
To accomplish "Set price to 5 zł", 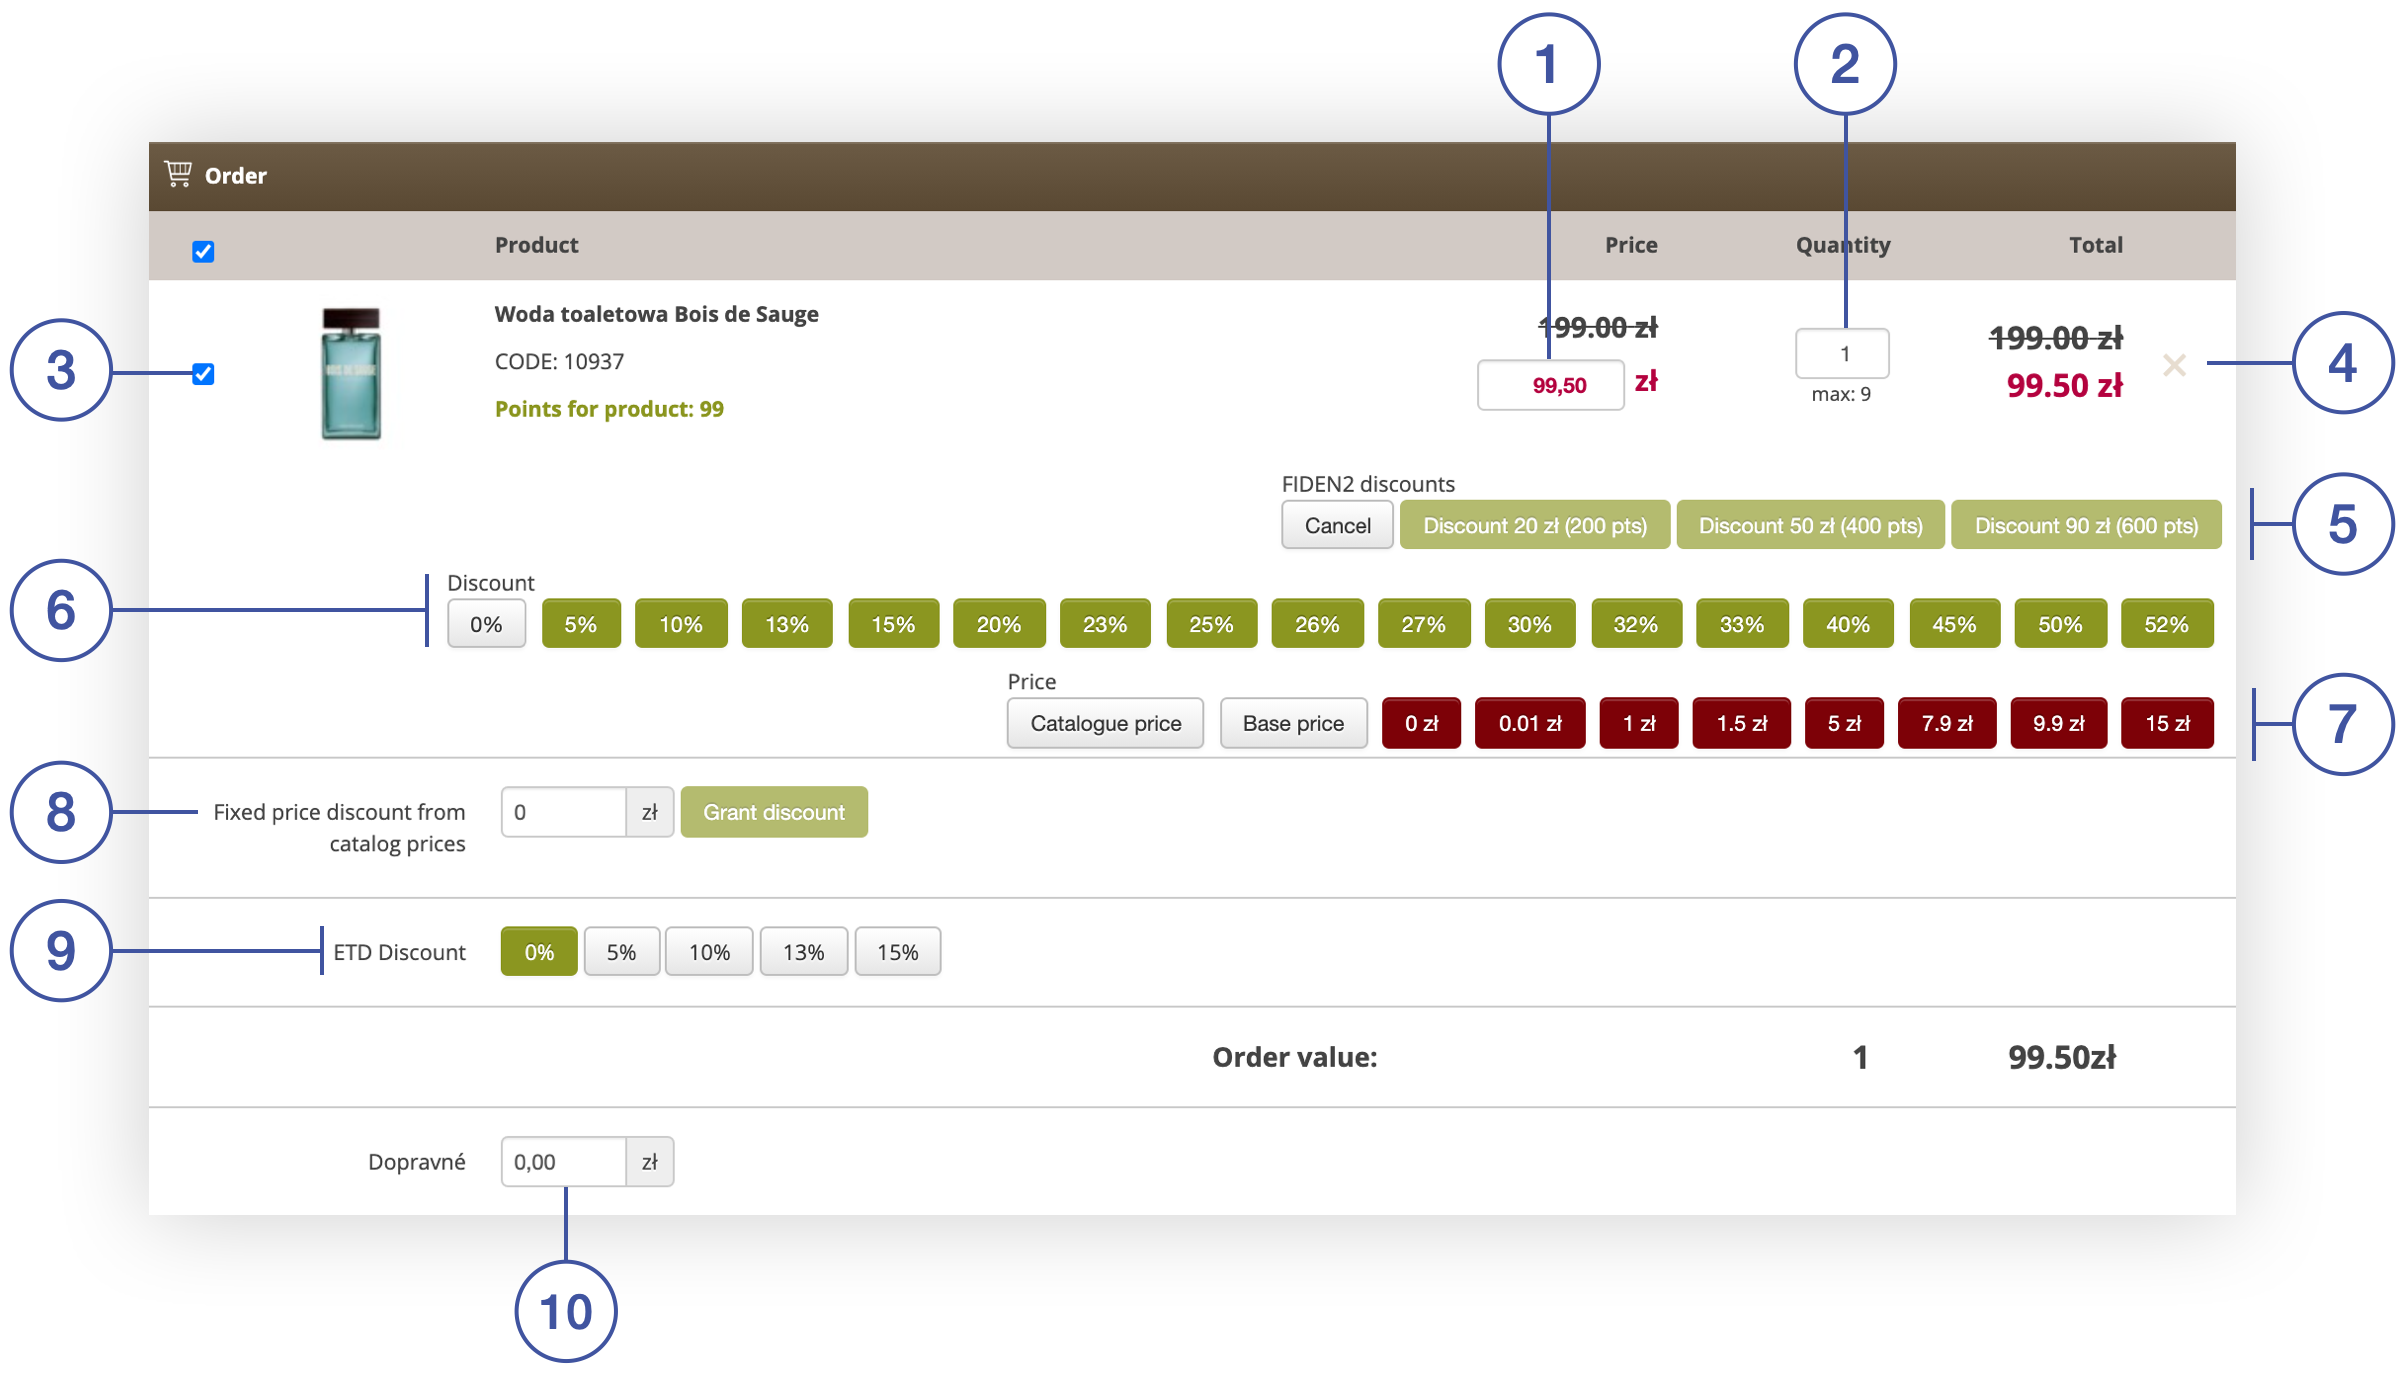I will [1844, 723].
